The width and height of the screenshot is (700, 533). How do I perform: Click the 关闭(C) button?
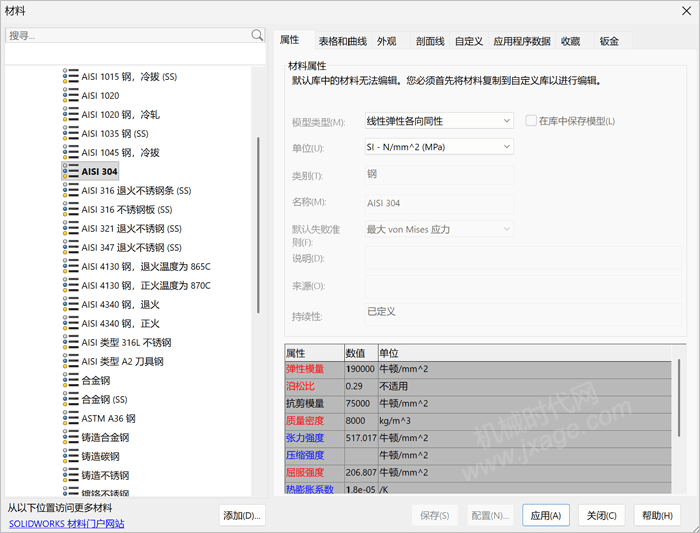point(601,516)
